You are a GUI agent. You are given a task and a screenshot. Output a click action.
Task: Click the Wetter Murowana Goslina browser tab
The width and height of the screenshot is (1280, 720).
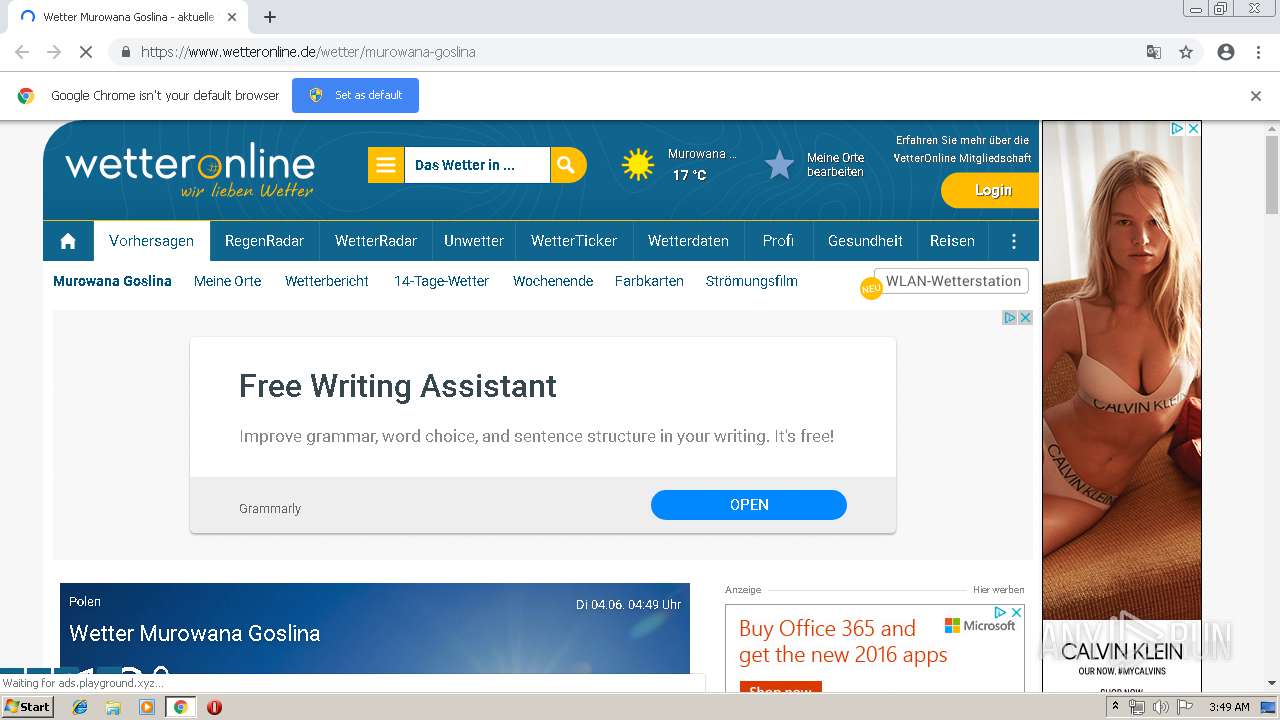pyautogui.click(x=130, y=17)
